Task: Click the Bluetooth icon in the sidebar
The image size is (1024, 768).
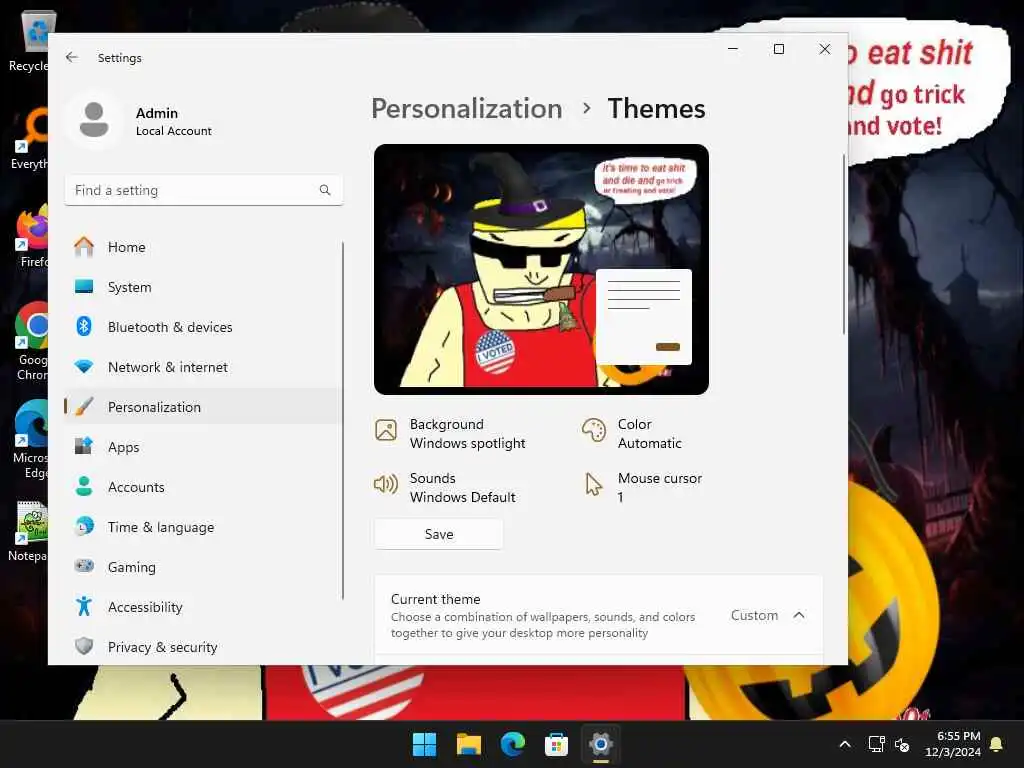Action: coord(84,327)
